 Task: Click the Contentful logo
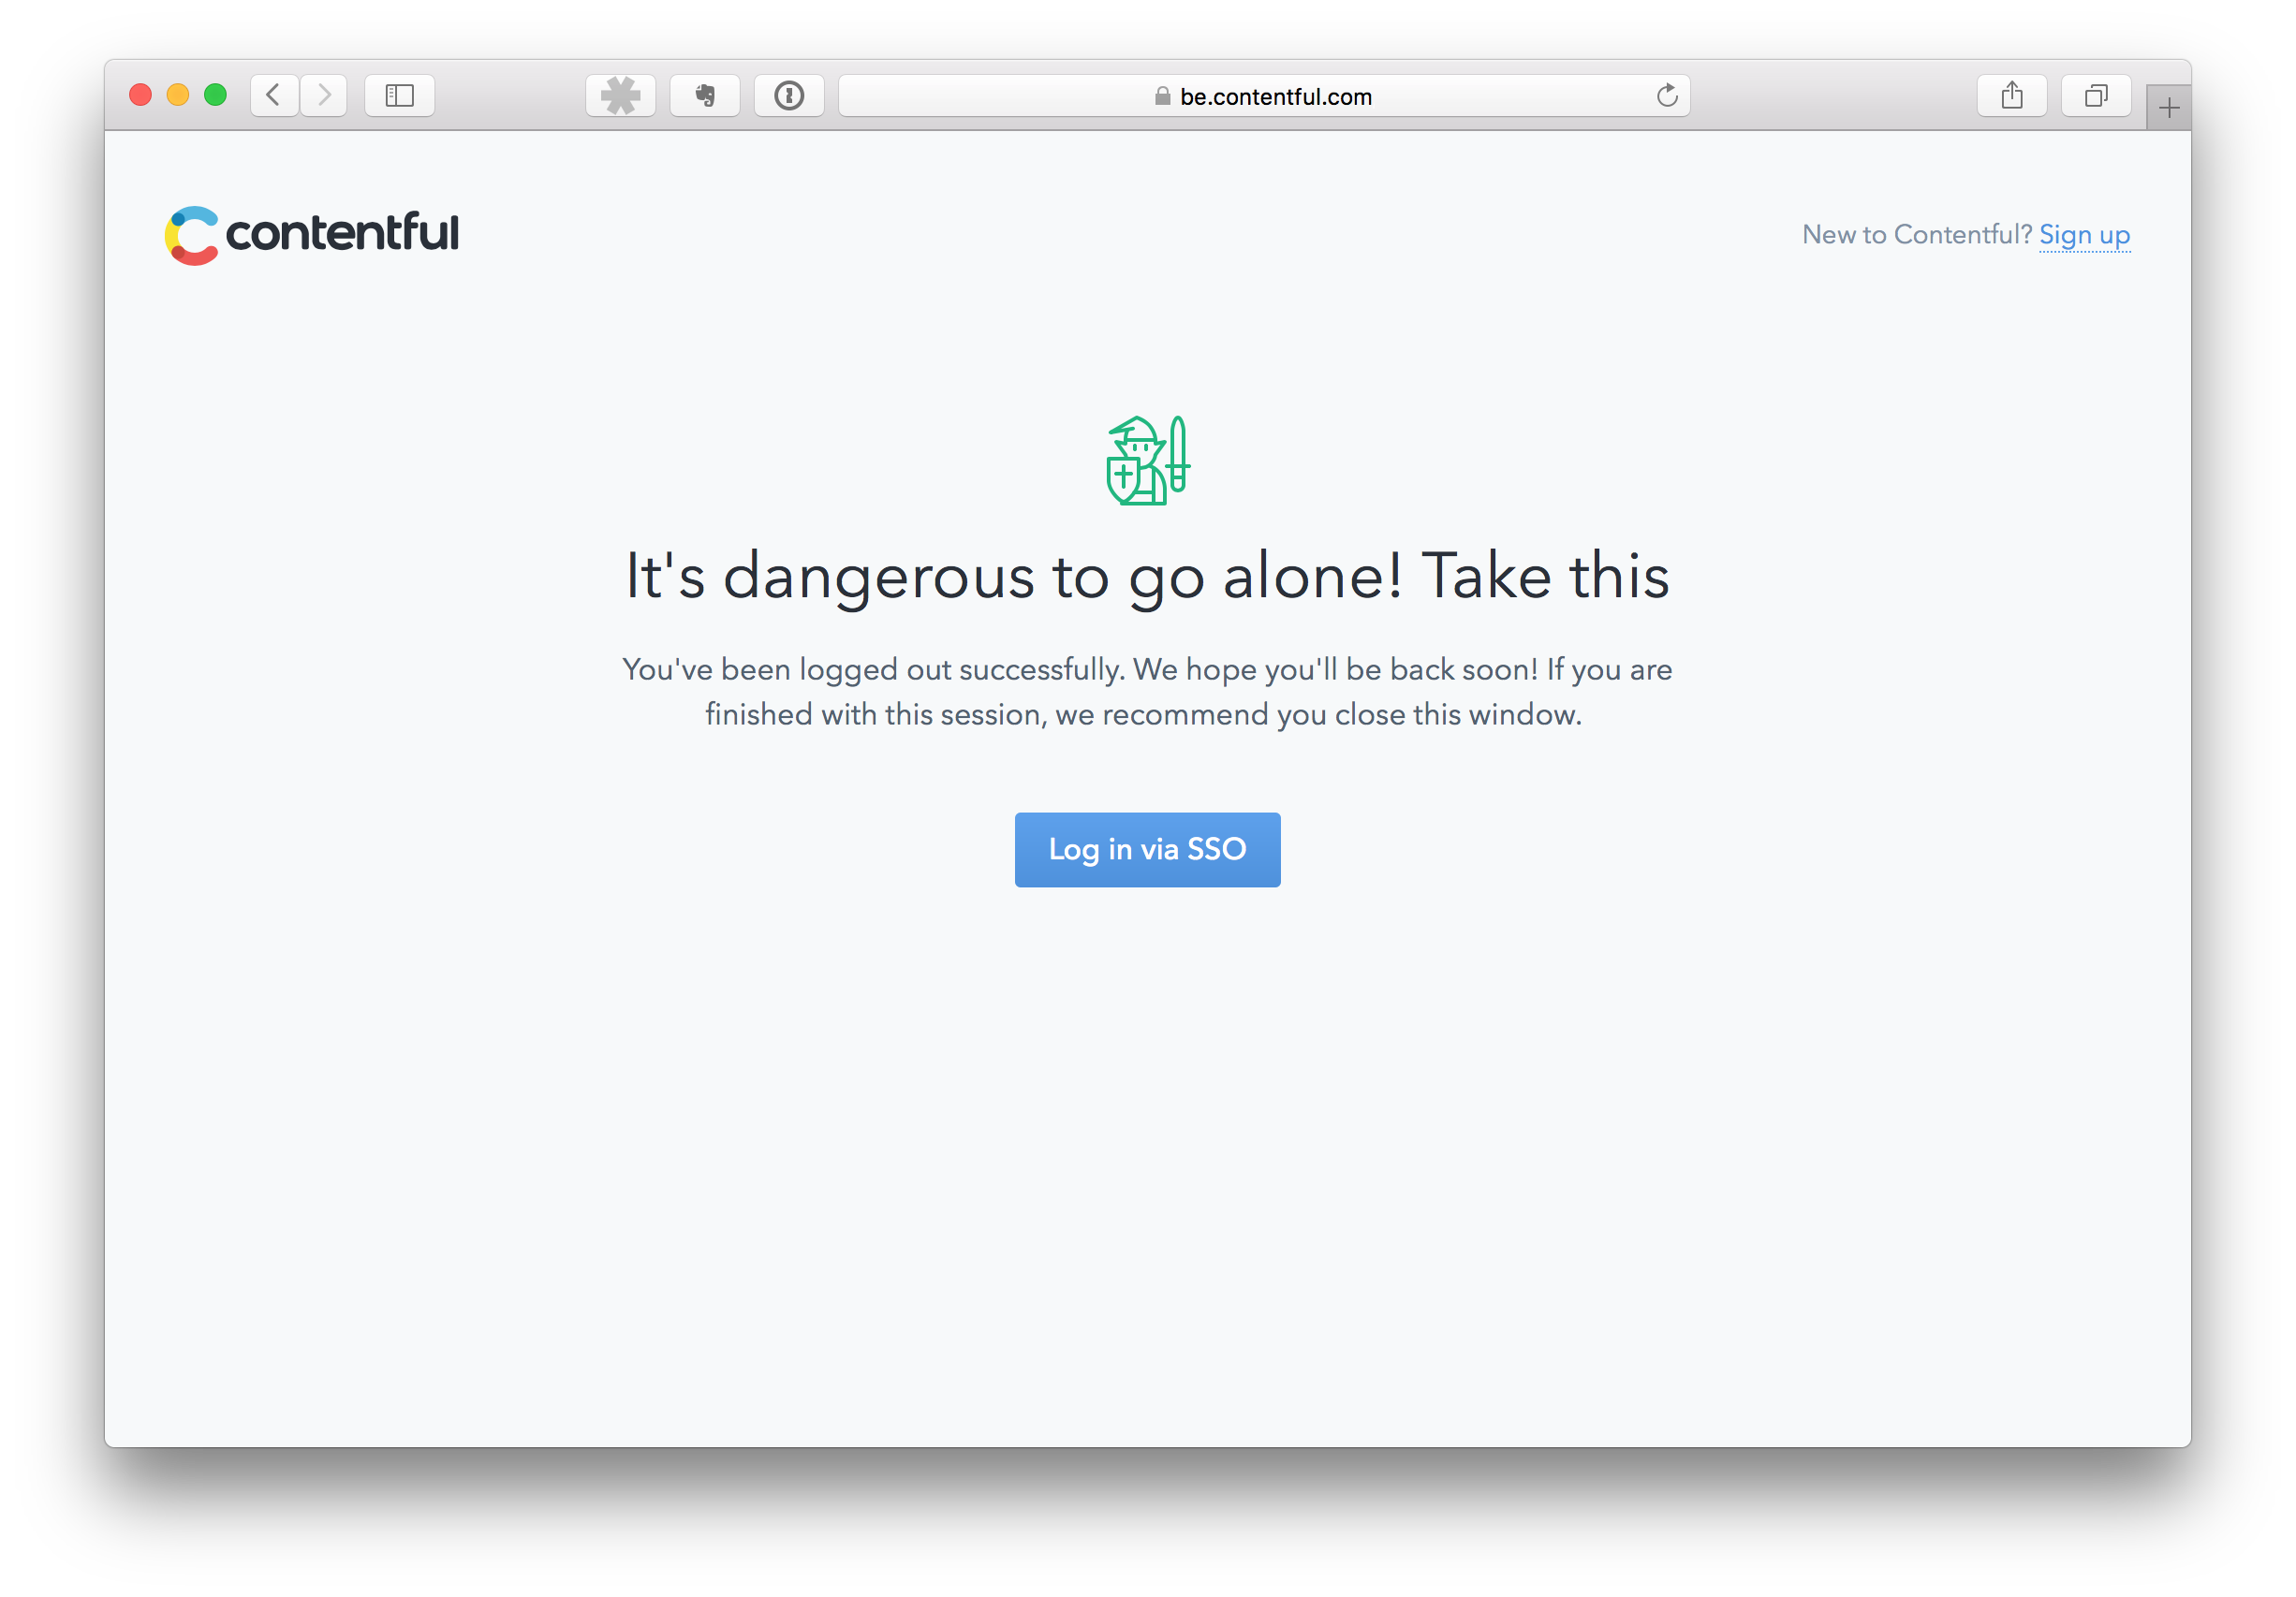click(312, 235)
